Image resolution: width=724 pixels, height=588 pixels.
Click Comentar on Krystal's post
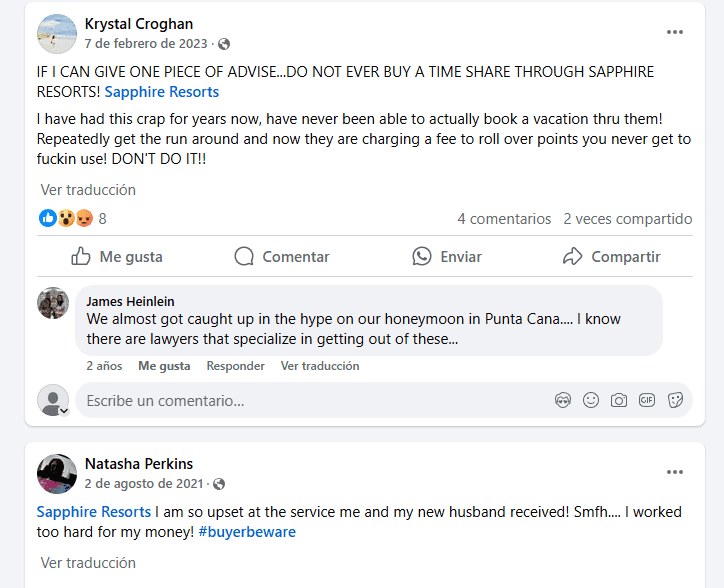(x=281, y=257)
